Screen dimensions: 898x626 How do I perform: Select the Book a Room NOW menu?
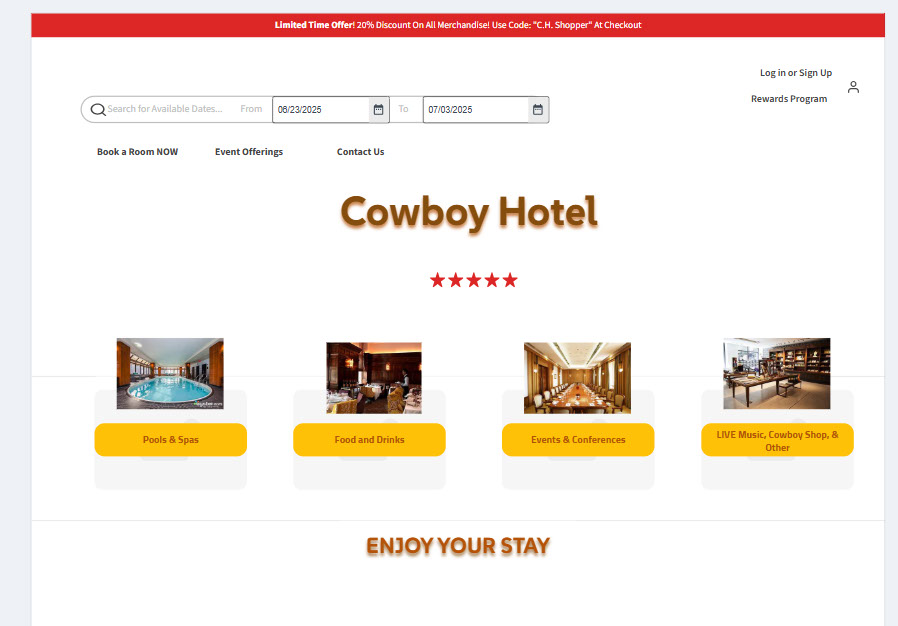pyautogui.click(x=137, y=152)
